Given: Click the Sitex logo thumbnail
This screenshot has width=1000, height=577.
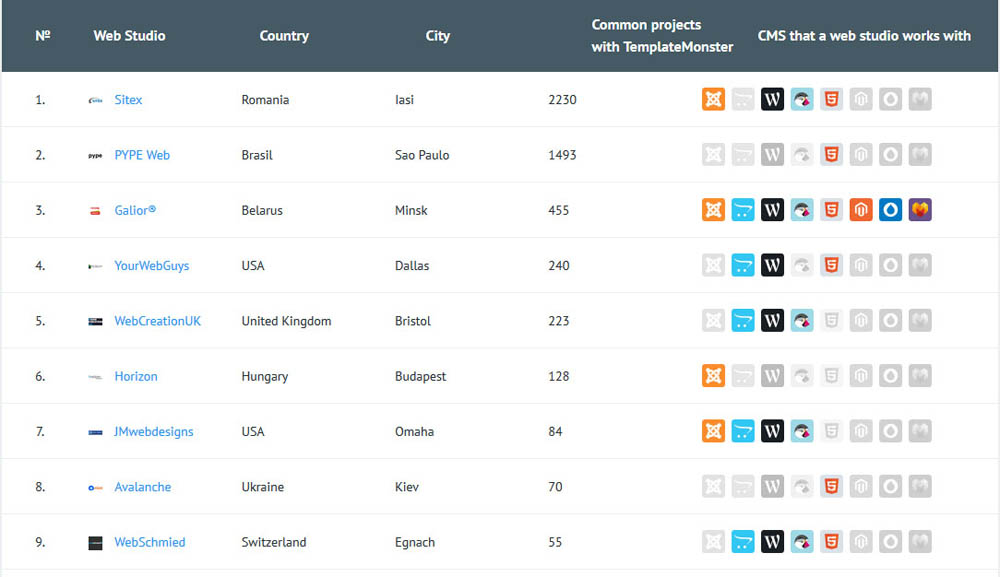Looking at the screenshot, I should click(x=95, y=100).
